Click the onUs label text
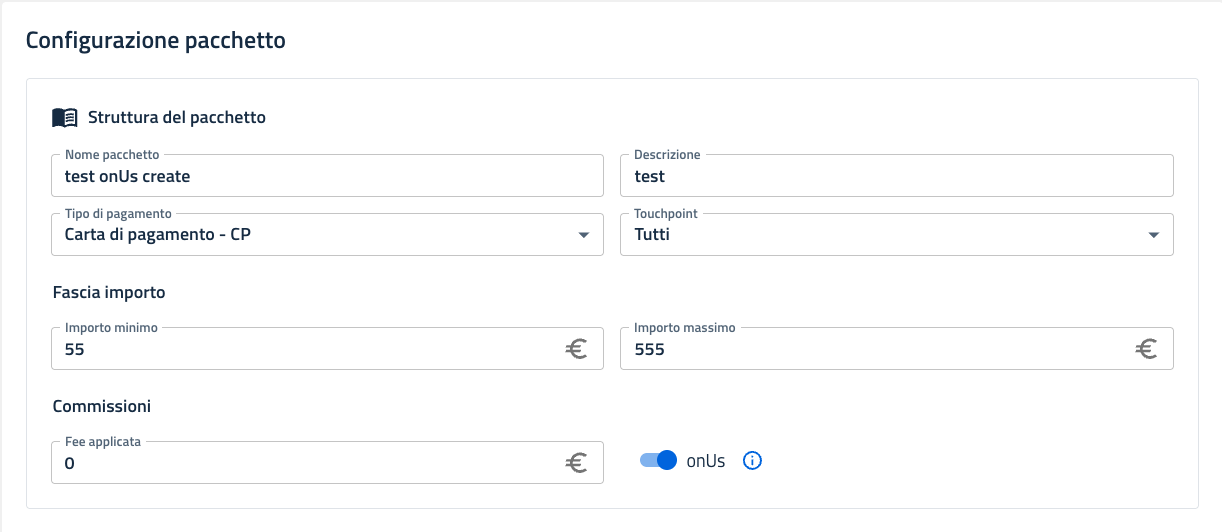The image size is (1222, 532). tap(706, 461)
